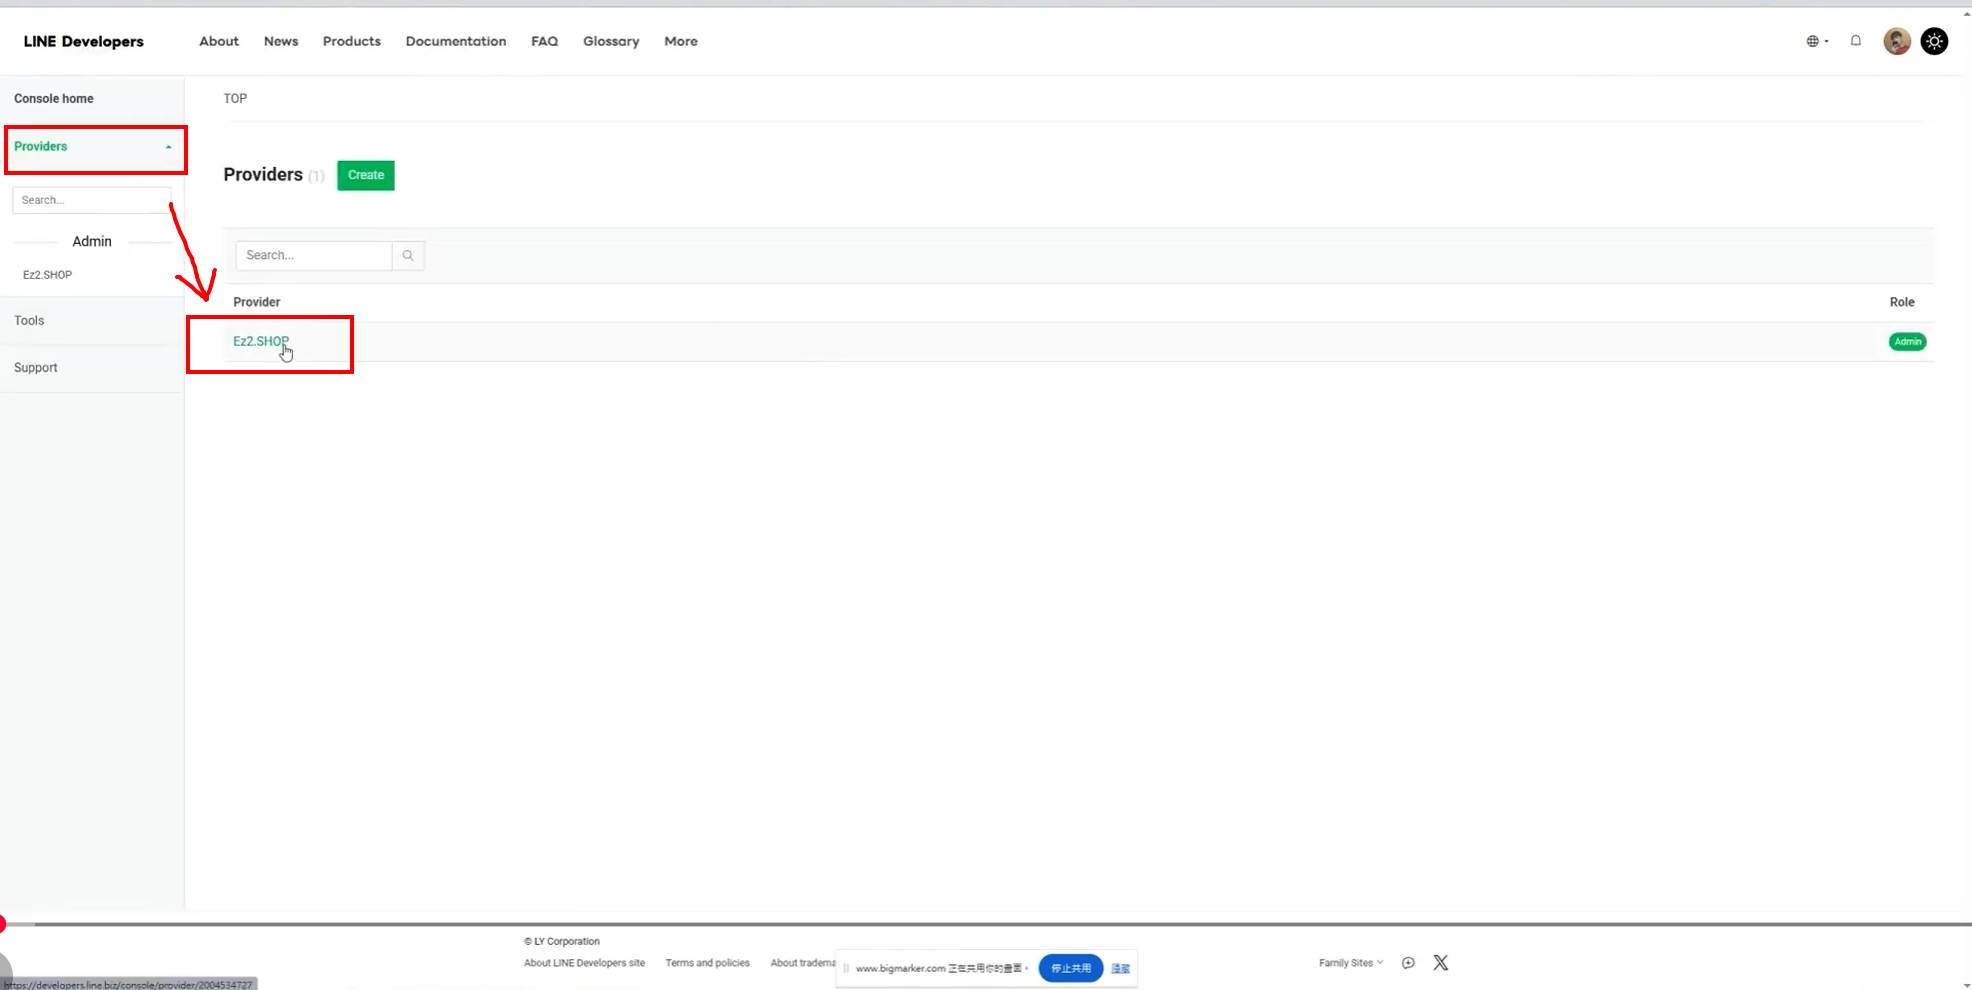The height and width of the screenshot is (990, 1972).
Task: Toggle the light/dark theme switch
Action: 1934,41
